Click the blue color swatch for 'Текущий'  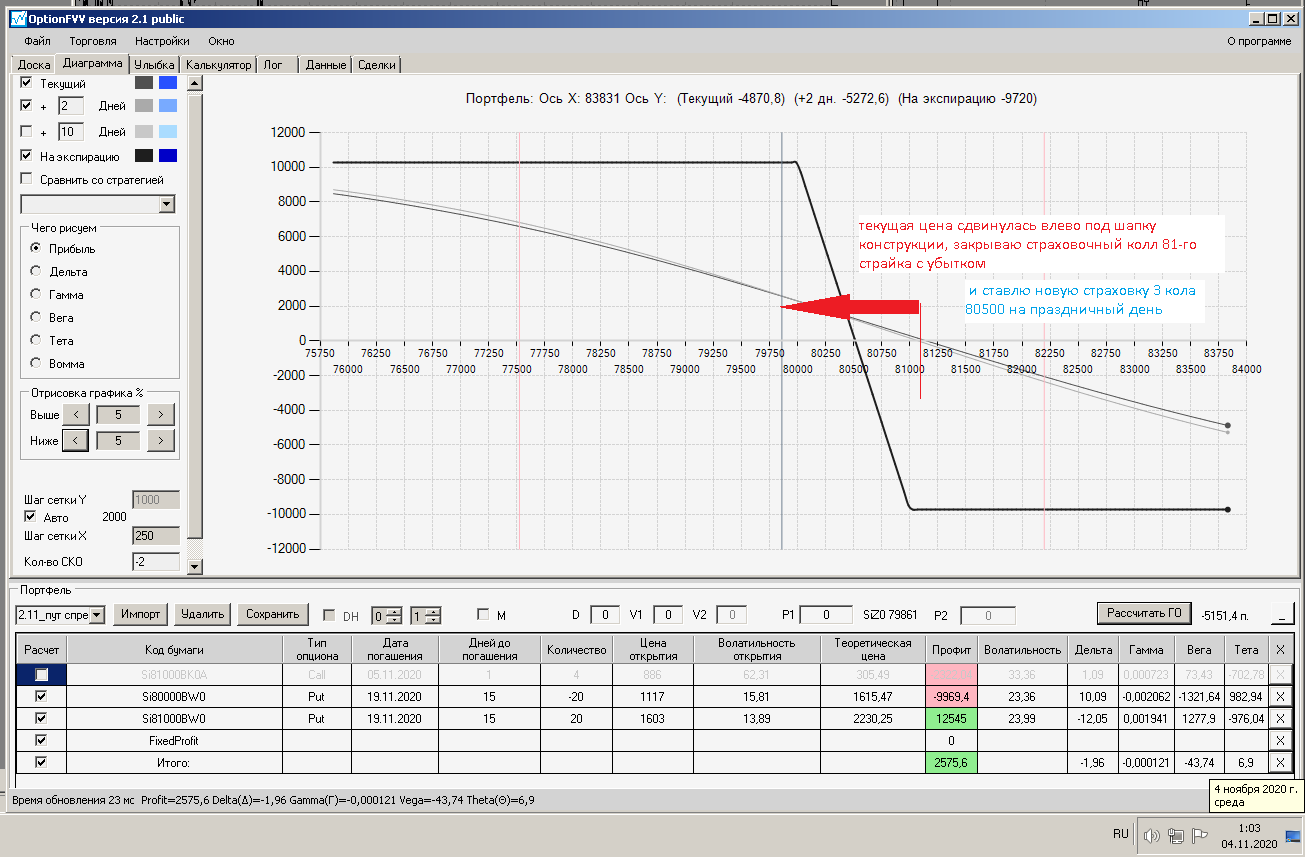[x=168, y=83]
